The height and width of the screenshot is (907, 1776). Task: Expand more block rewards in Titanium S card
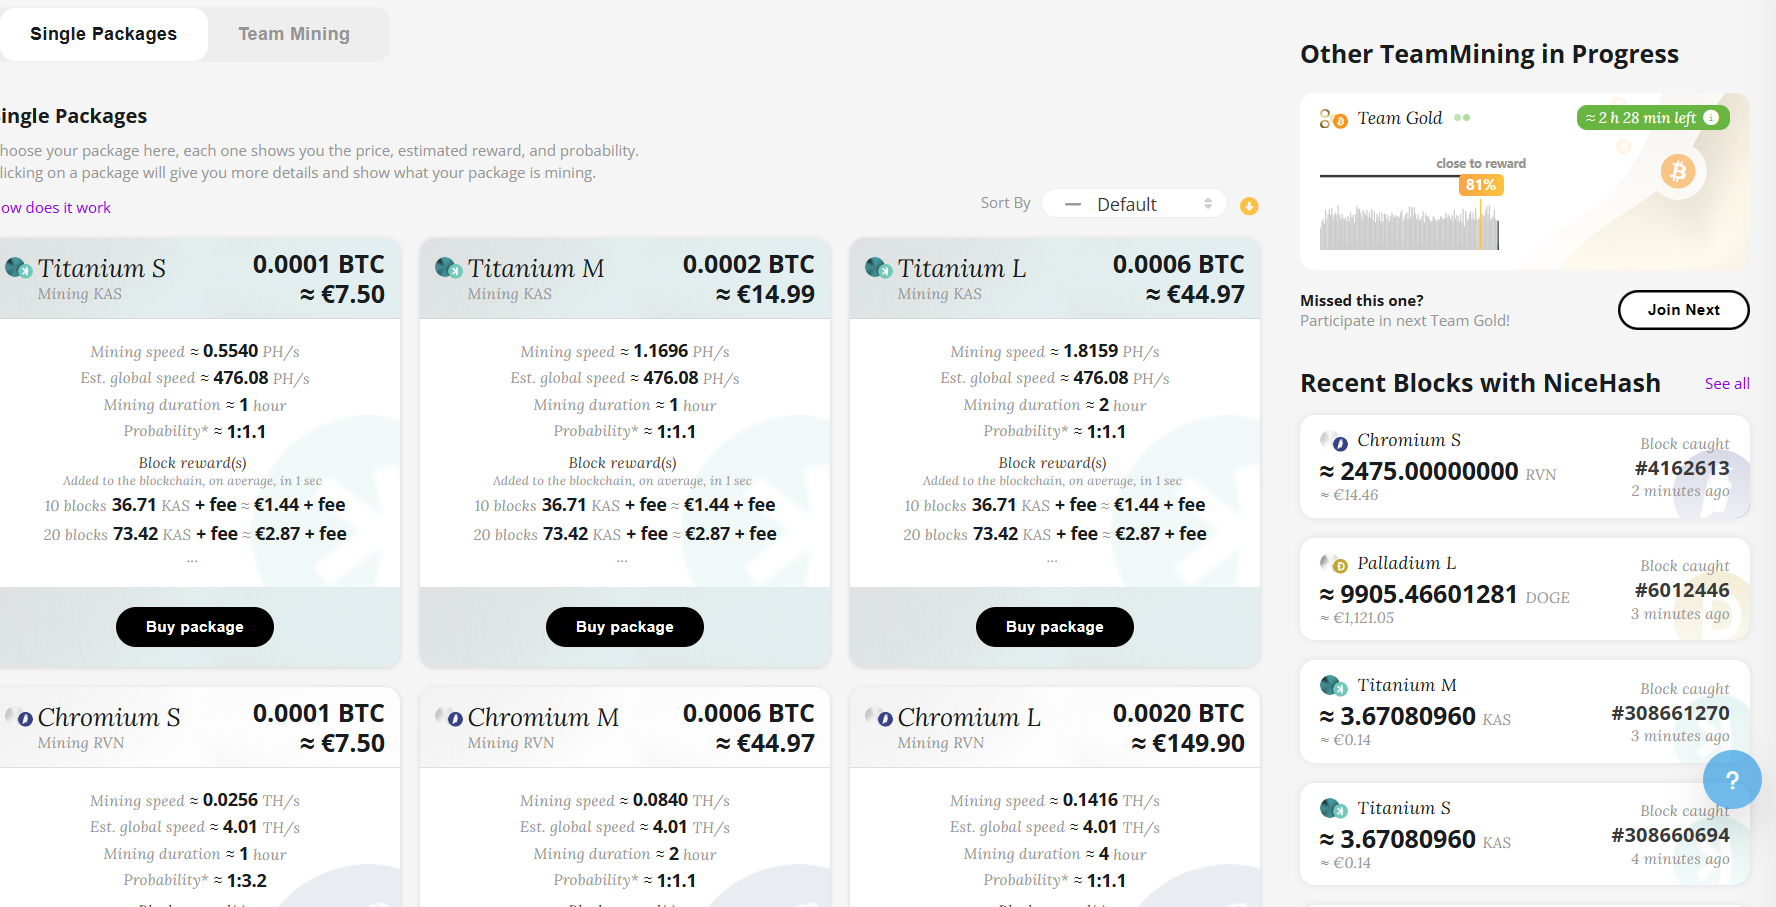click(x=192, y=561)
